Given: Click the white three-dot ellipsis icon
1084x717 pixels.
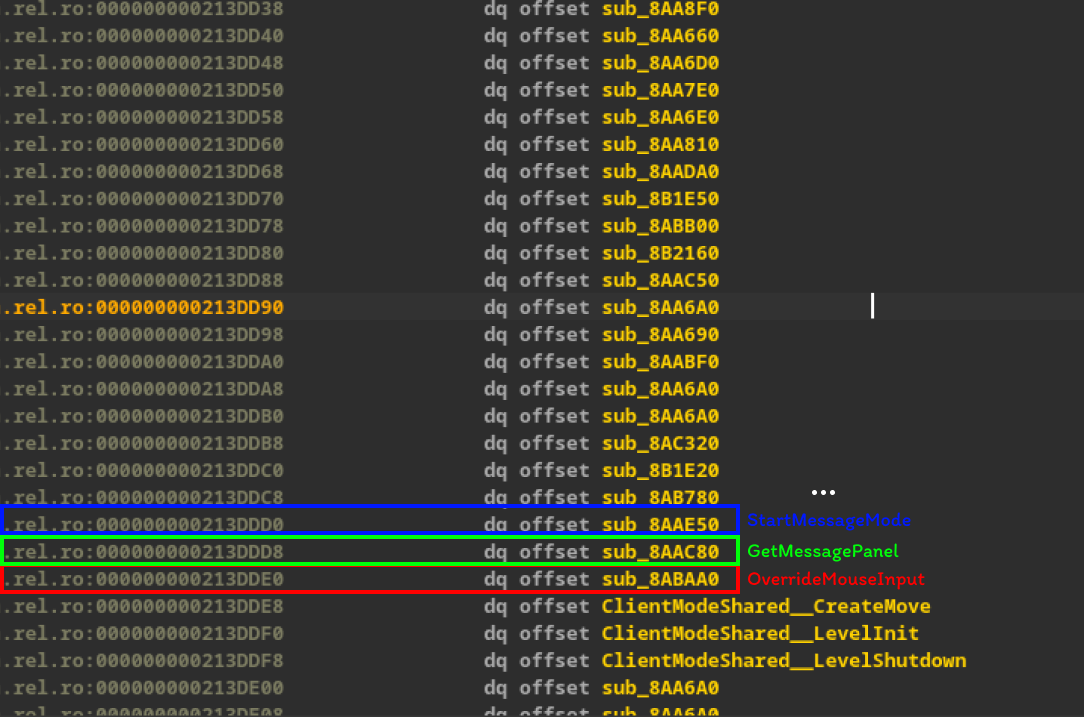Looking at the screenshot, I should tap(823, 492).
